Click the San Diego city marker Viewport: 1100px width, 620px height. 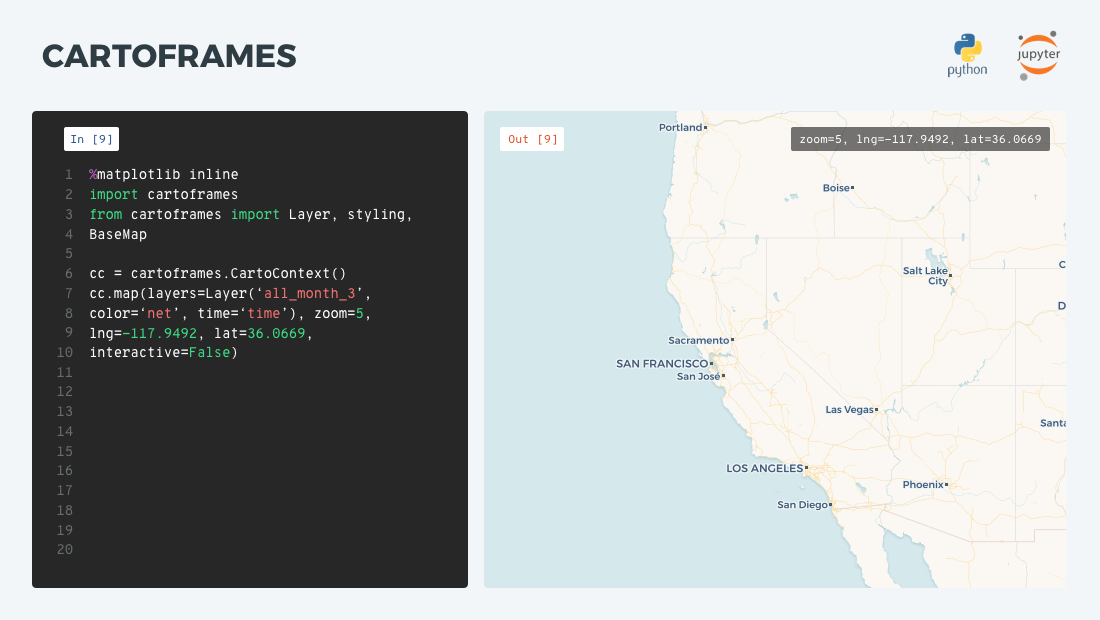pos(830,504)
